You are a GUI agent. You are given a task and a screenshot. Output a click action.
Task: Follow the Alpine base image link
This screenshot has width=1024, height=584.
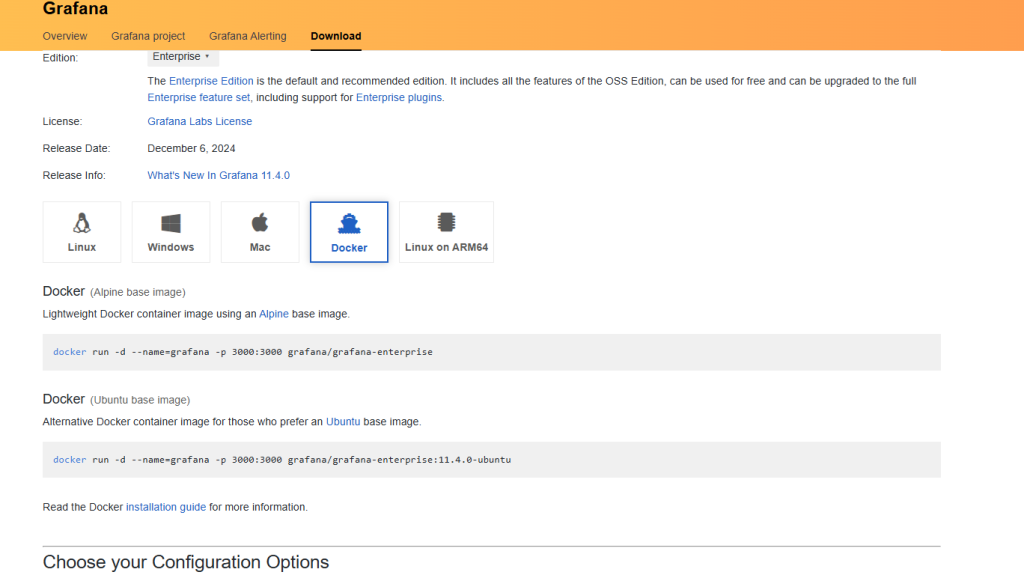point(274,314)
